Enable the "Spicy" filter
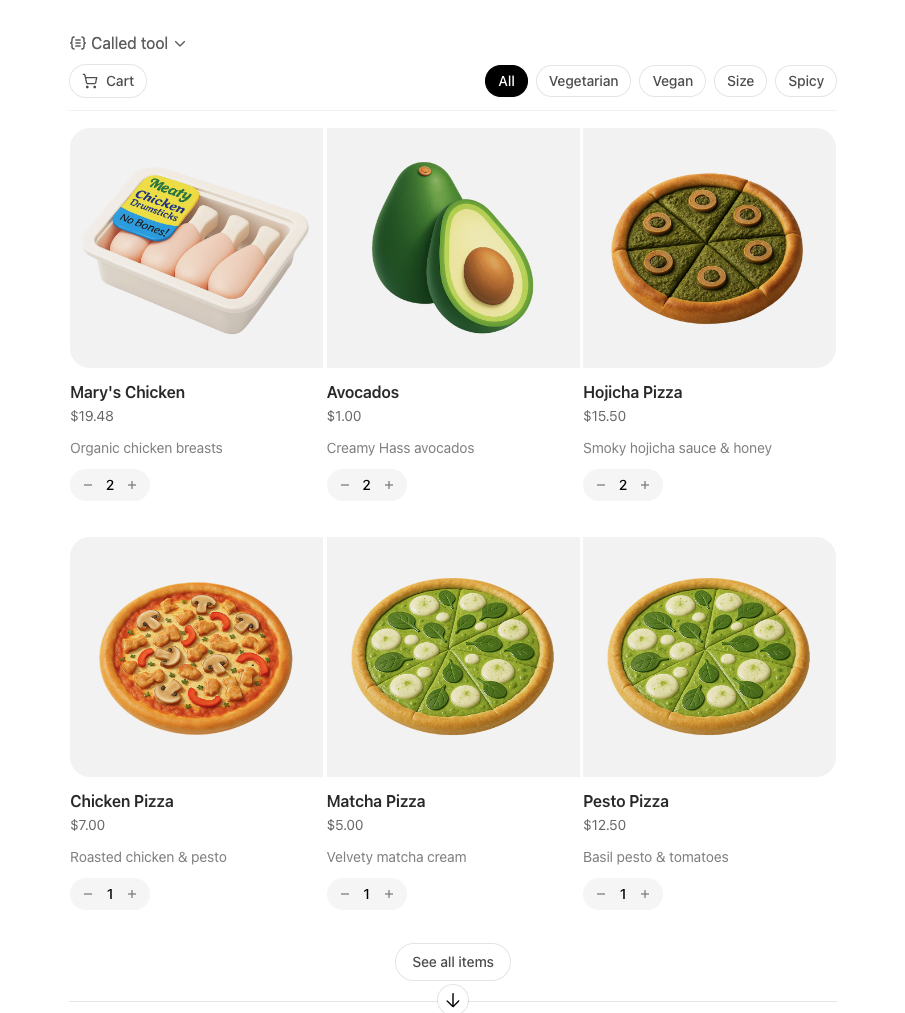The width and height of the screenshot is (905, 1013). [806, 81]
